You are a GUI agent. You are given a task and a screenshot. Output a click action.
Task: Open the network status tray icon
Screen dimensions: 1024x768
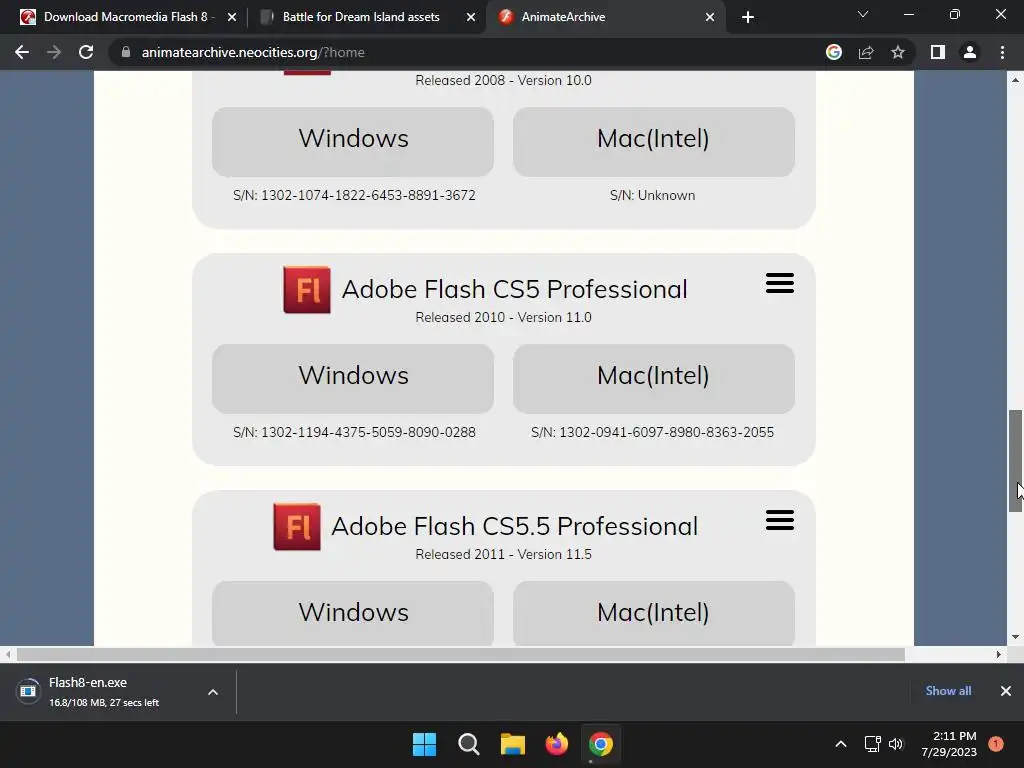(872, 744)
